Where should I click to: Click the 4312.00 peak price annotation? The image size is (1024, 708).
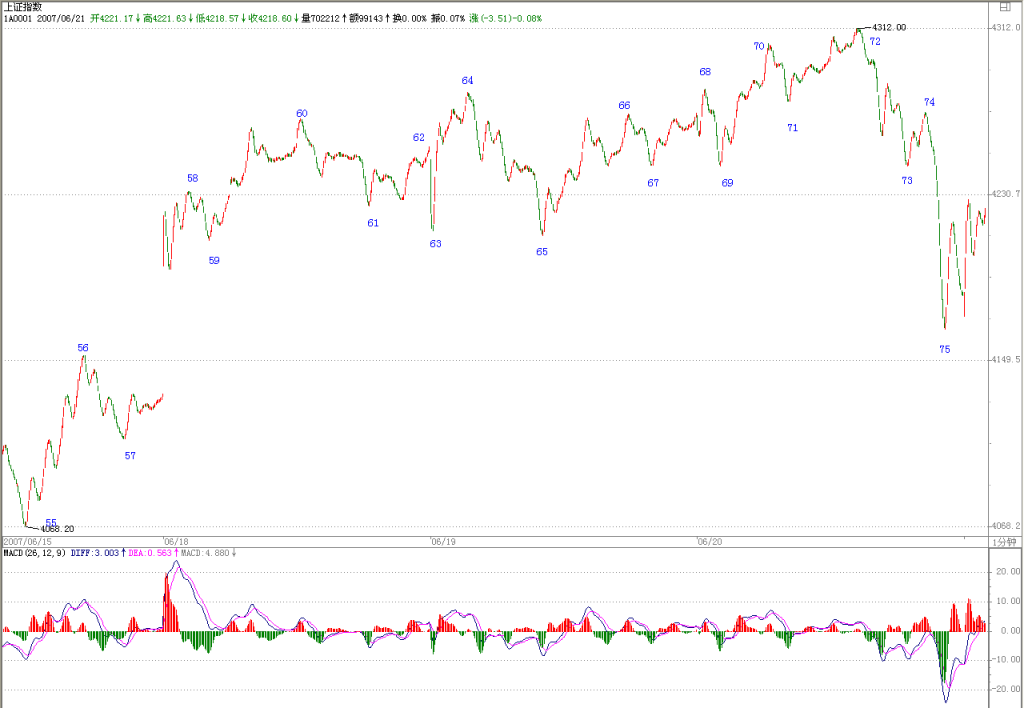pyautogui.click(x=889, y=27)
